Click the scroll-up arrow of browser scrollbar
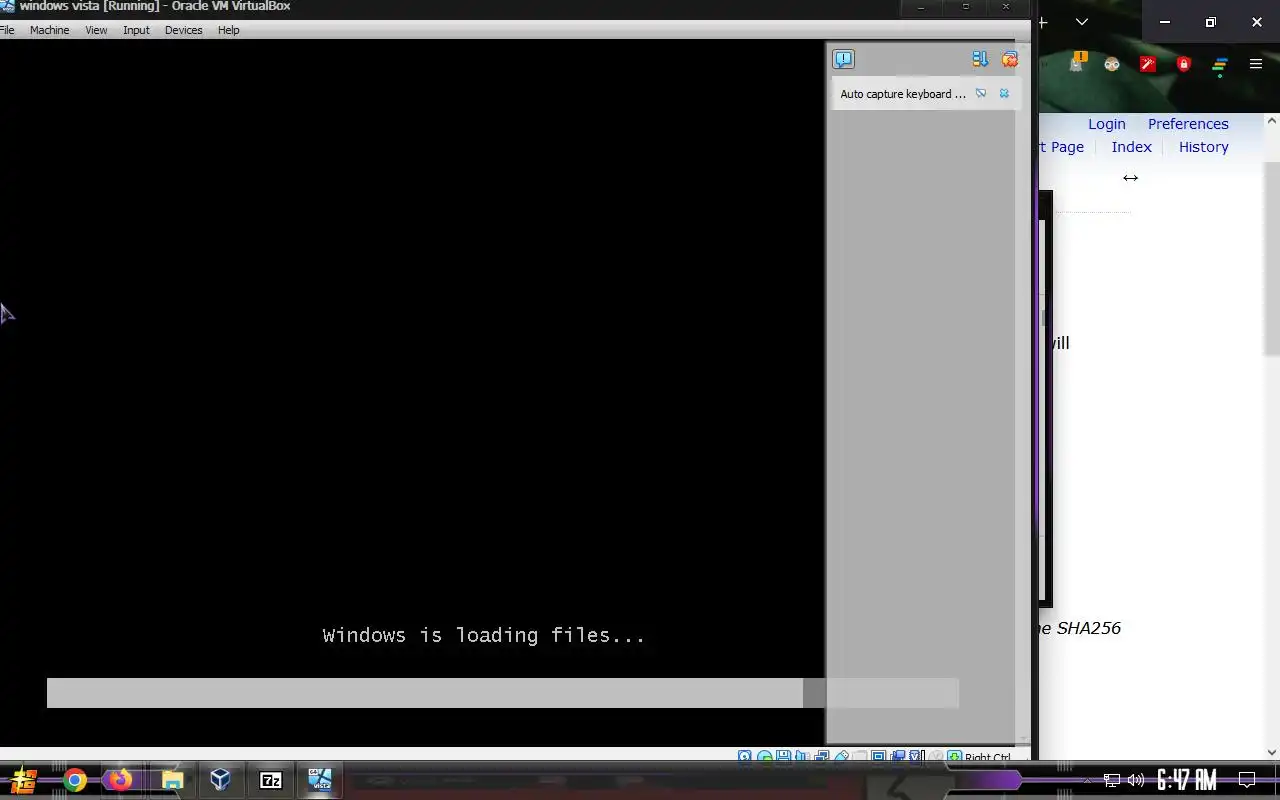The height and width of the screenshot is (800, 1280). click(1272, 121)
